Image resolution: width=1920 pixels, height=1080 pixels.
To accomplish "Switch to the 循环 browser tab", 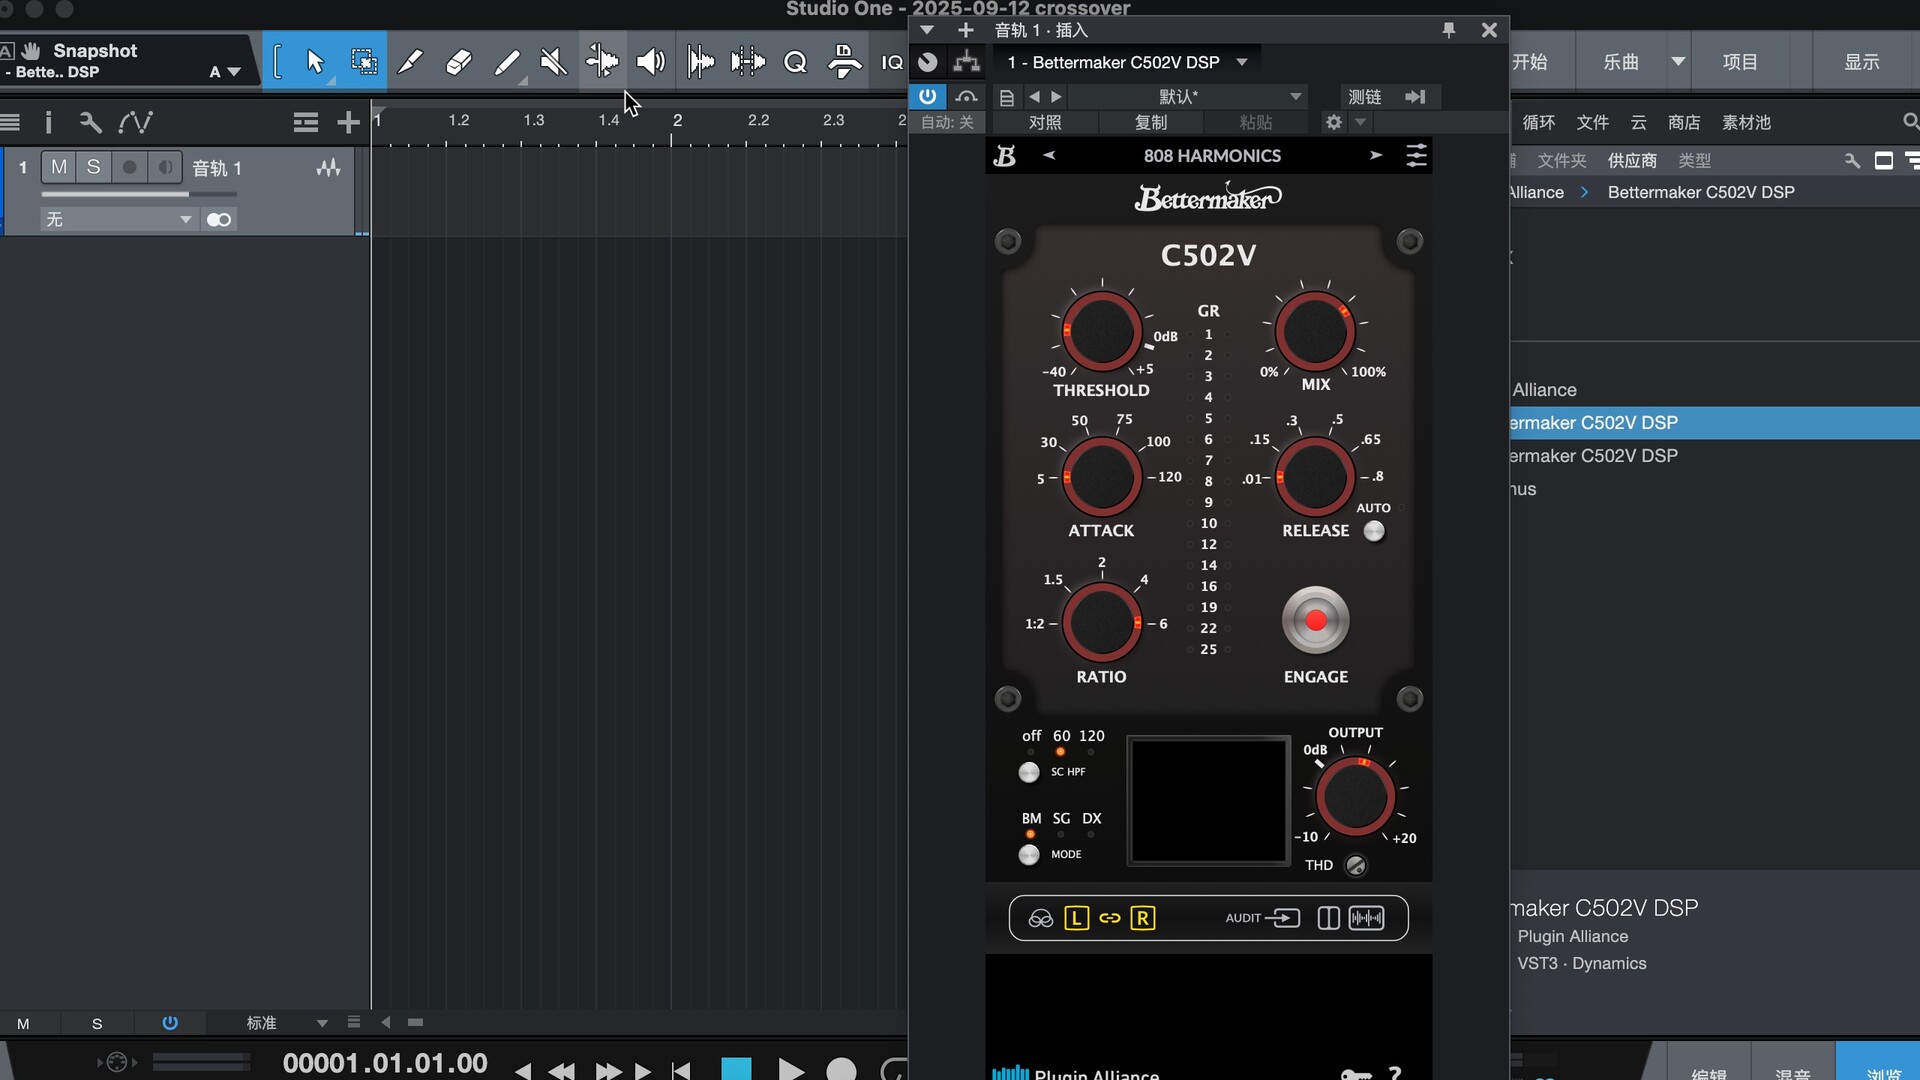I will 1538,122.
